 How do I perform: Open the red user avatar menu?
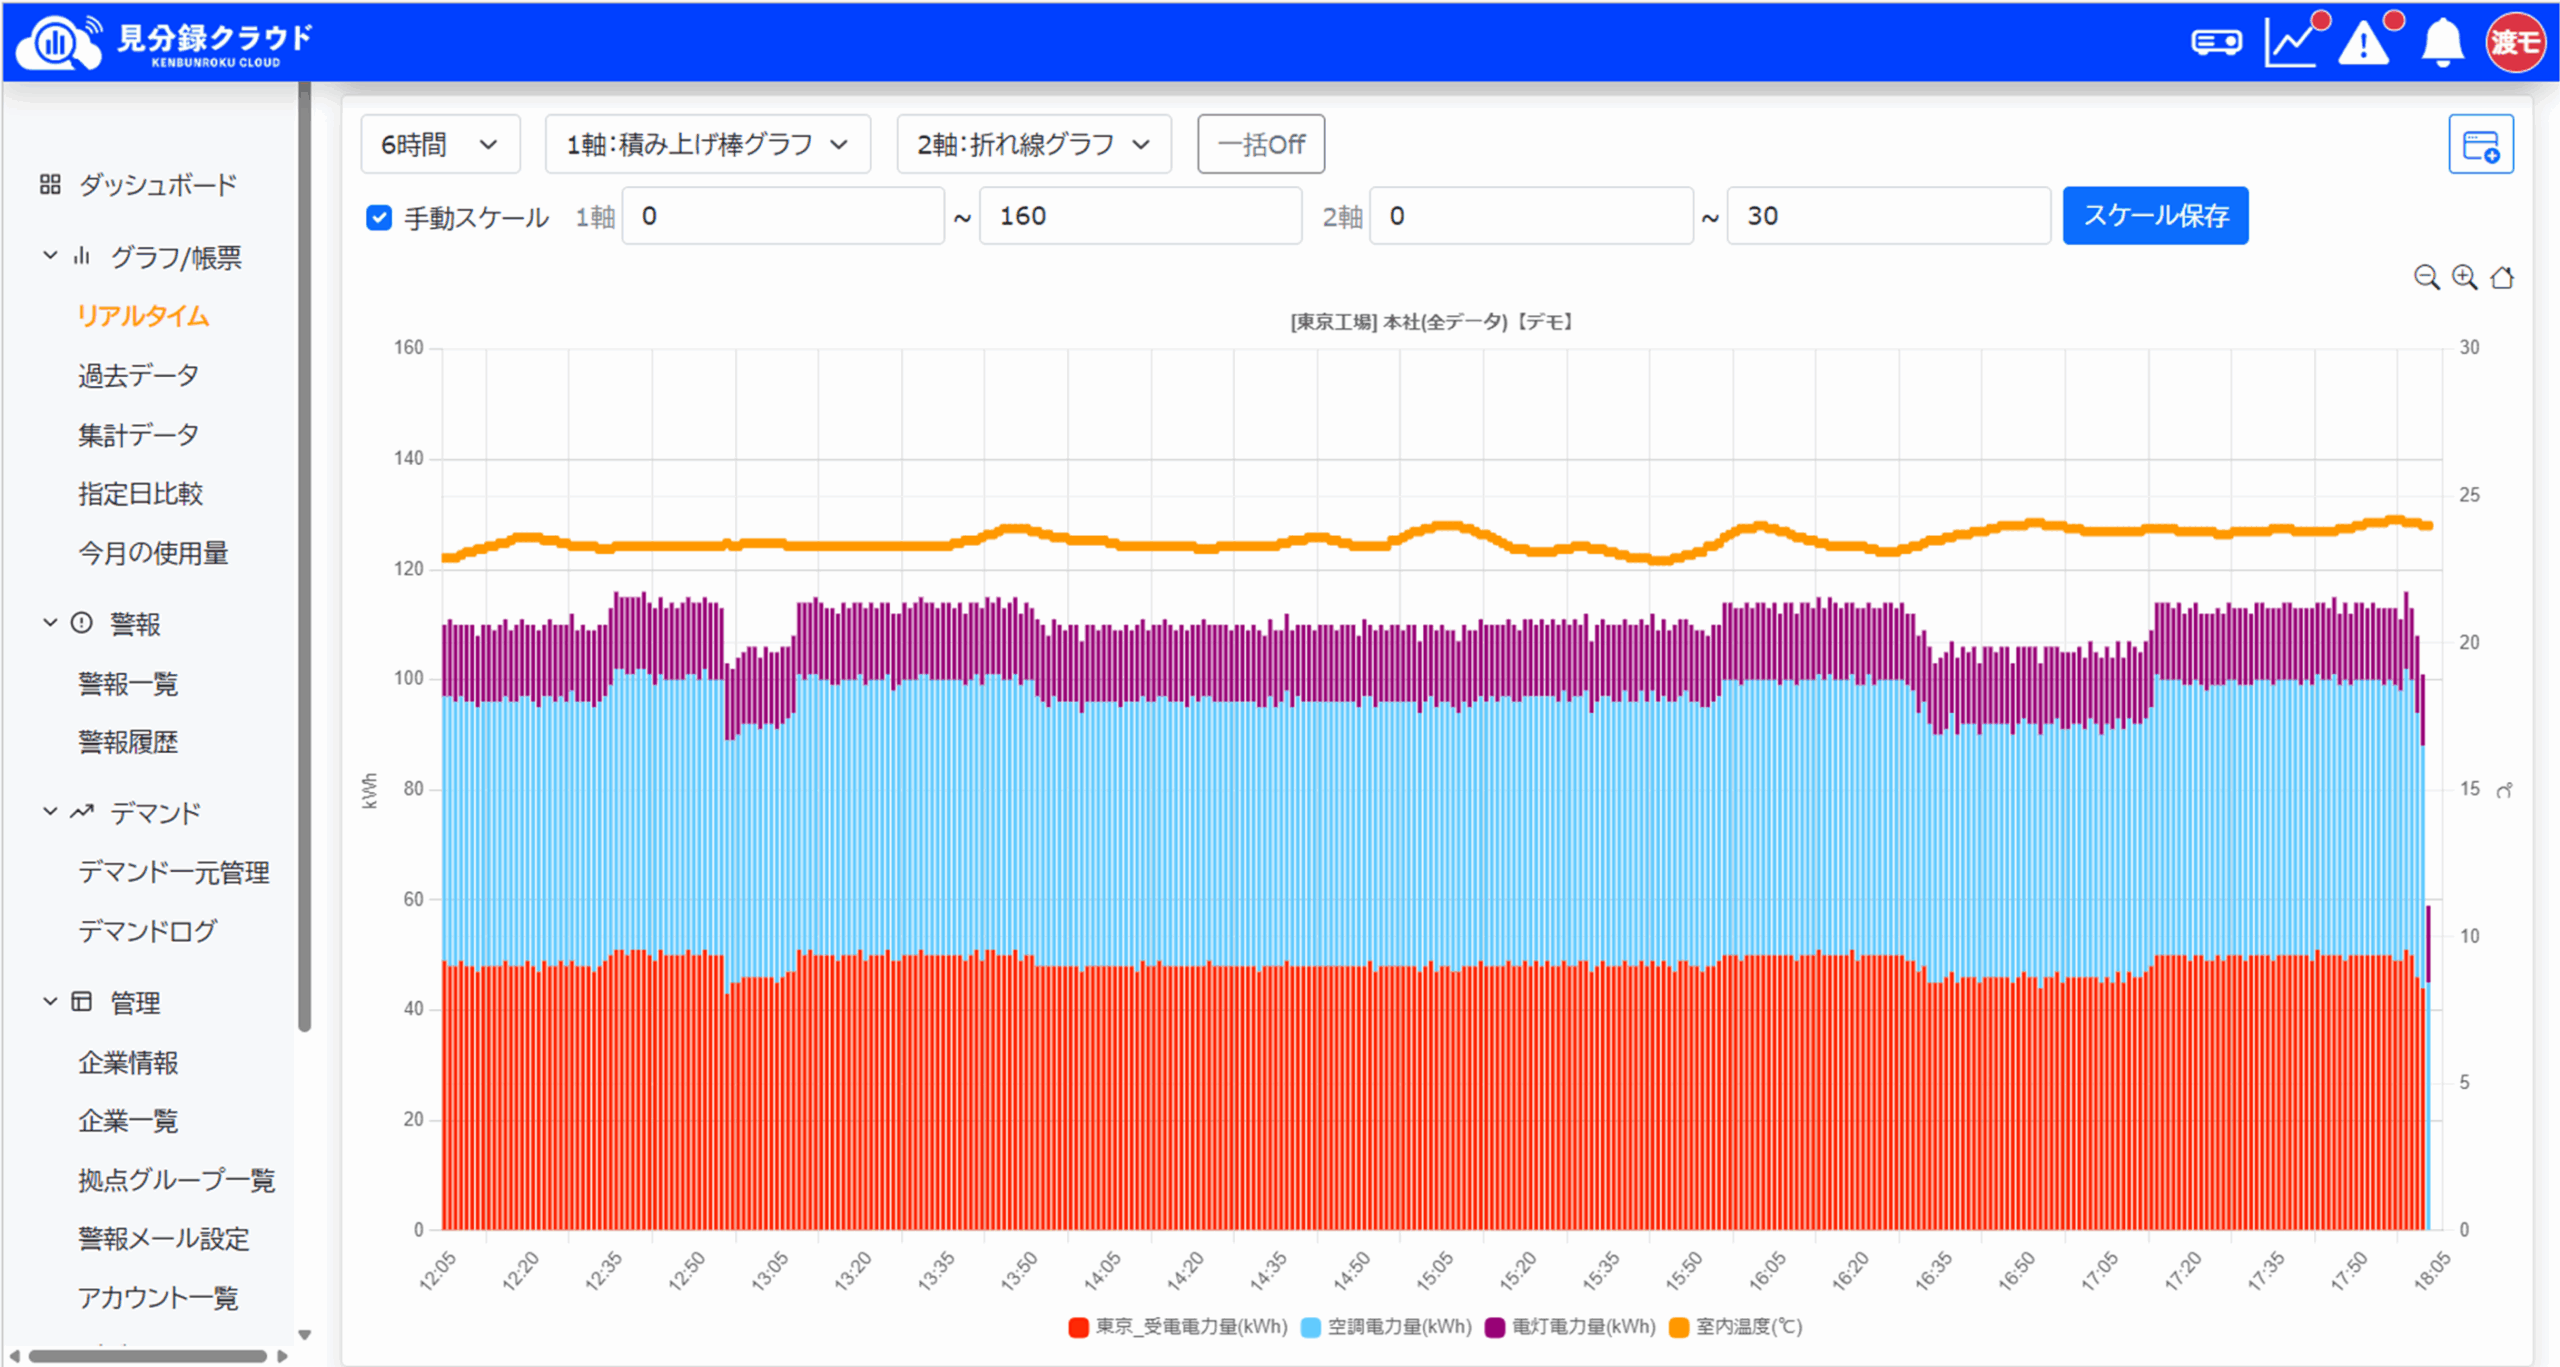point(2514,42)
